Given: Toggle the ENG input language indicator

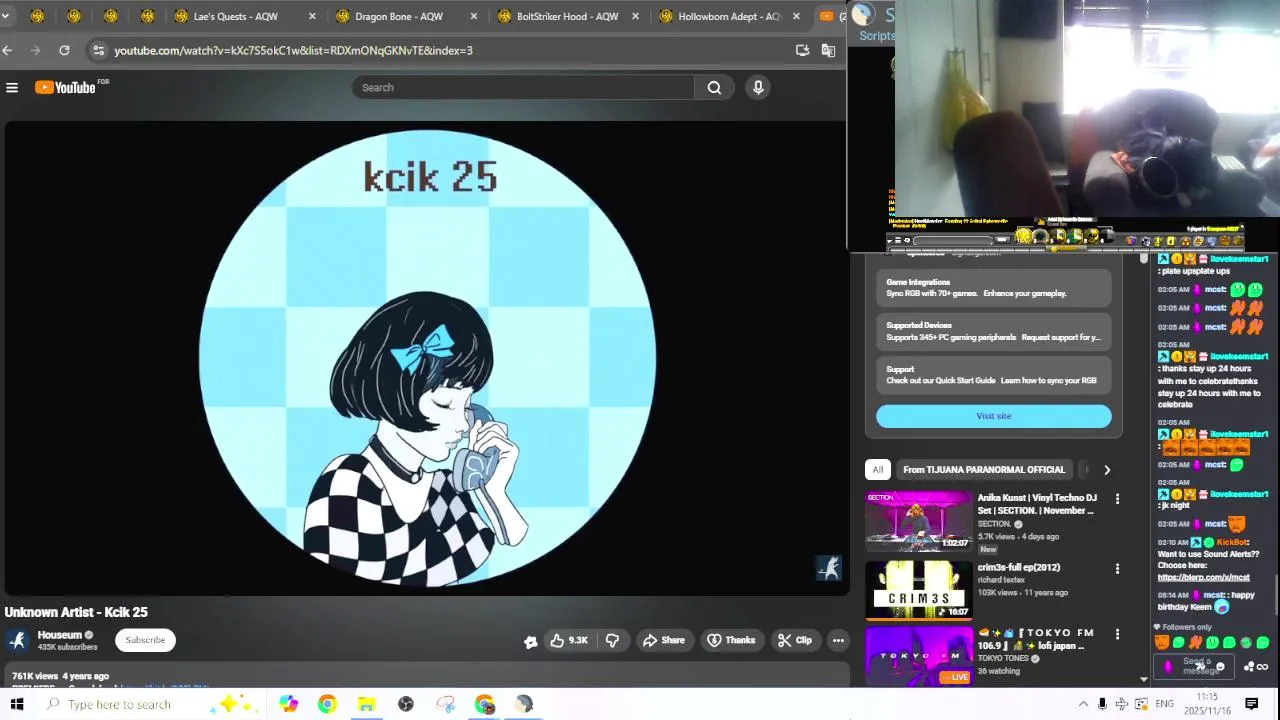Looking at the screenshot, I should tap(1164, 704).
